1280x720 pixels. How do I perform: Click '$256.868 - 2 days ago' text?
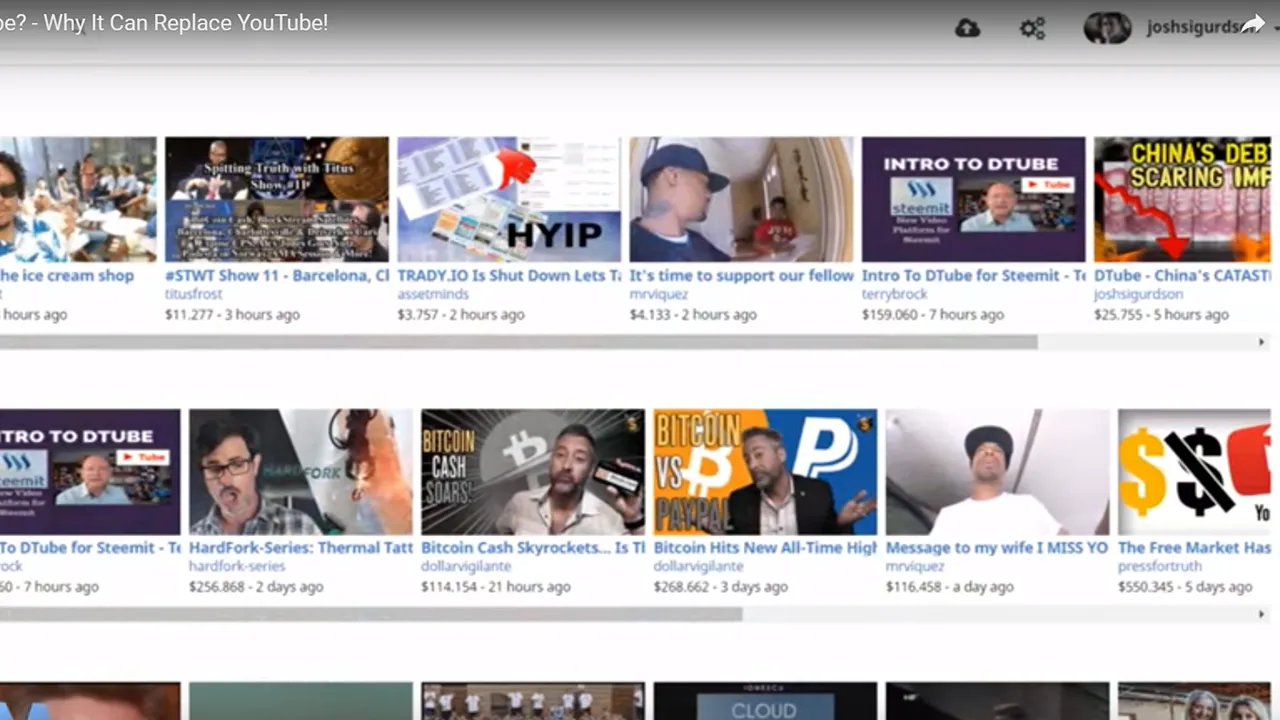pos(256,586)
